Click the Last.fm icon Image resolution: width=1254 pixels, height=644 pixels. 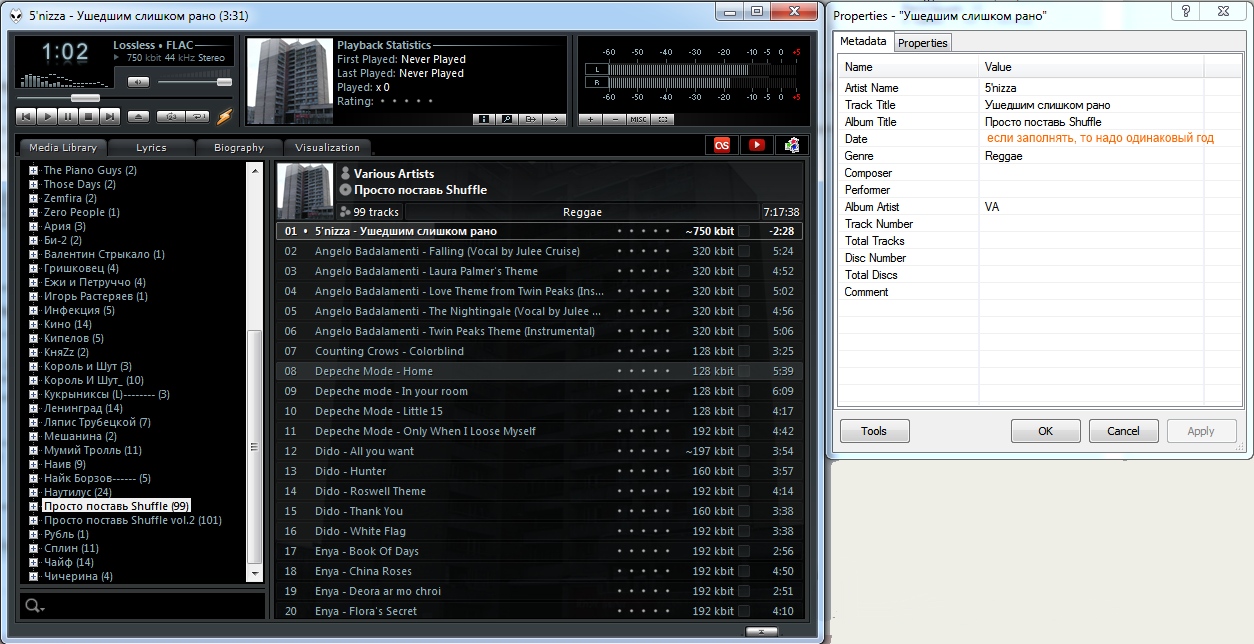721,145
